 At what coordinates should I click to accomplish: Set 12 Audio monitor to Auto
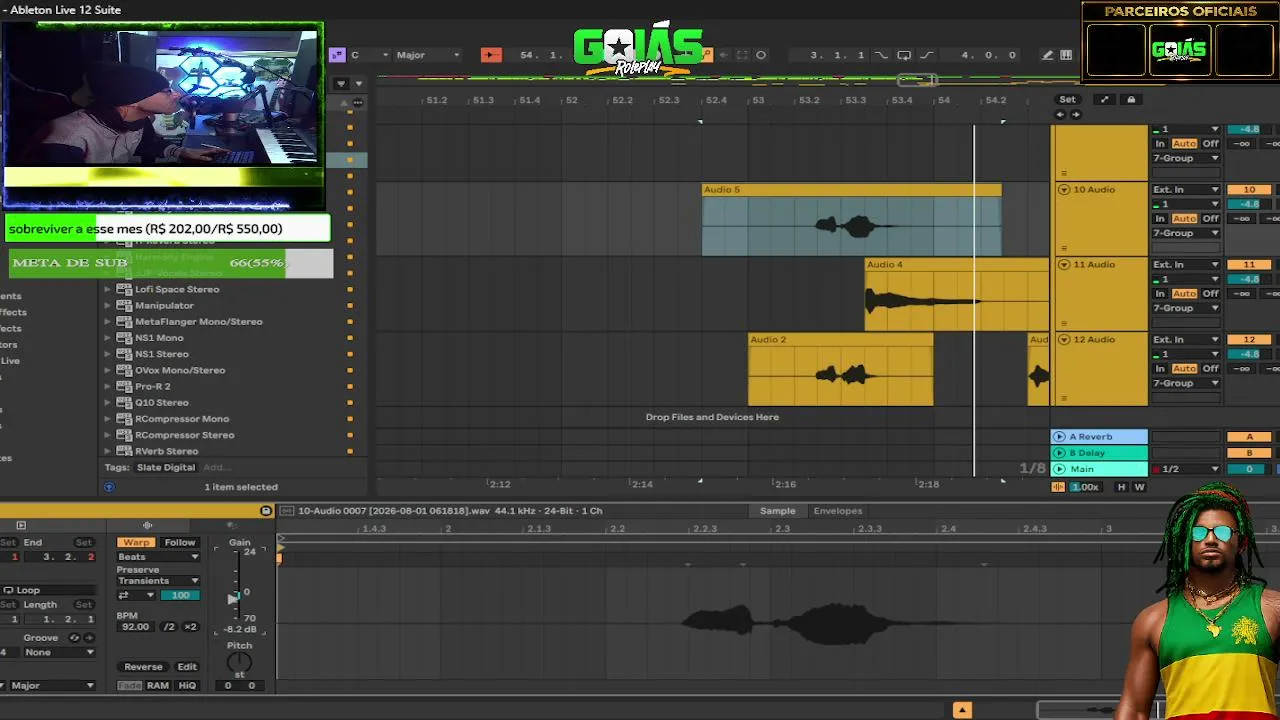coord(1184,368)
